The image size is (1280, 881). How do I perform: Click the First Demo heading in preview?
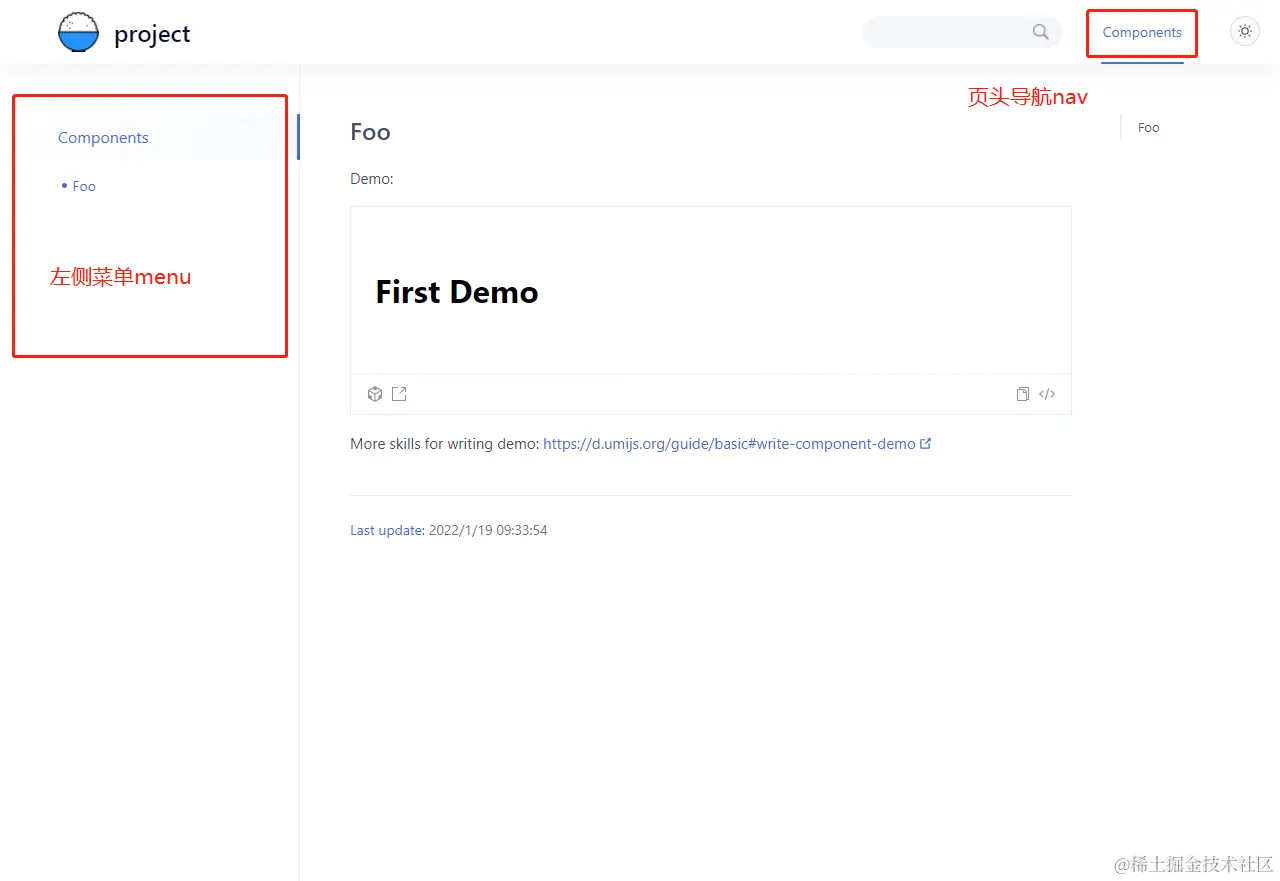pyautogui.click(x=457, y=292)
